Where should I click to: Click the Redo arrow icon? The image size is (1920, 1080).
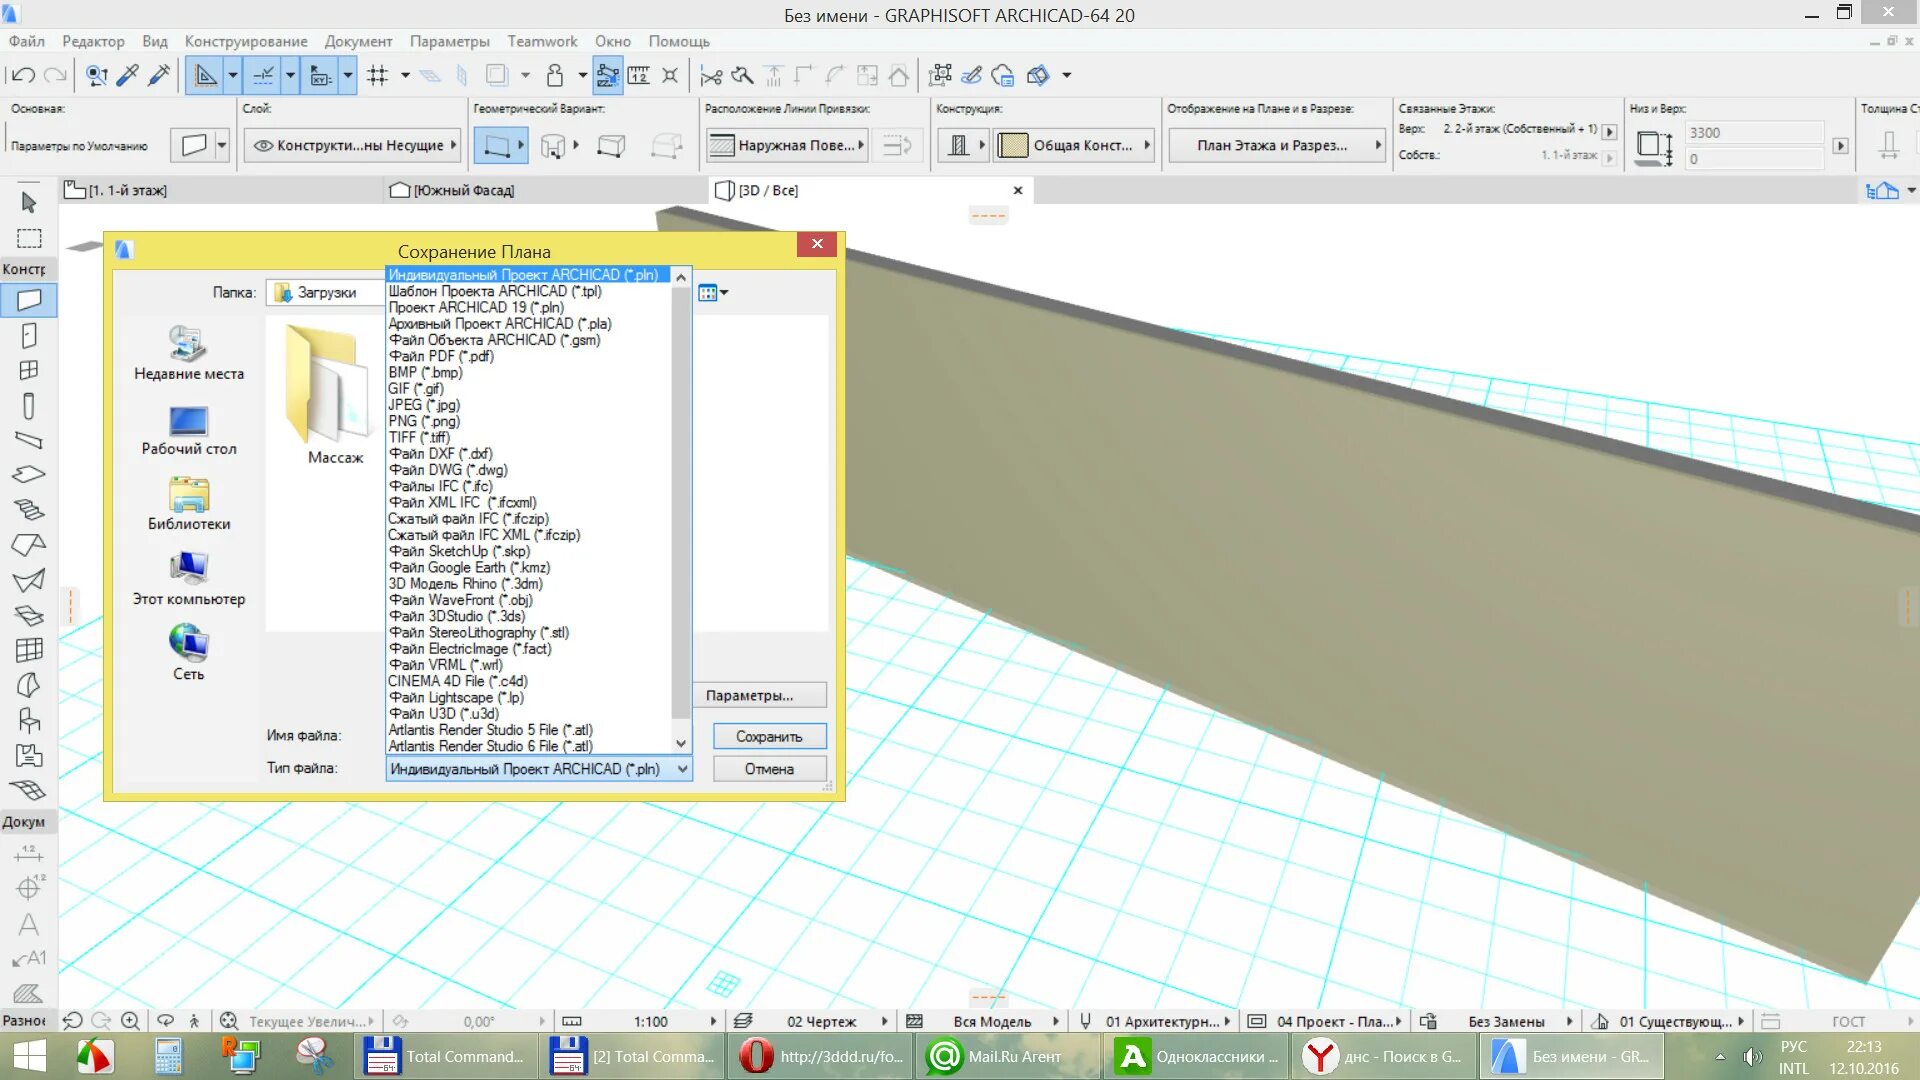pyautogui.click(x=55, y=75)
